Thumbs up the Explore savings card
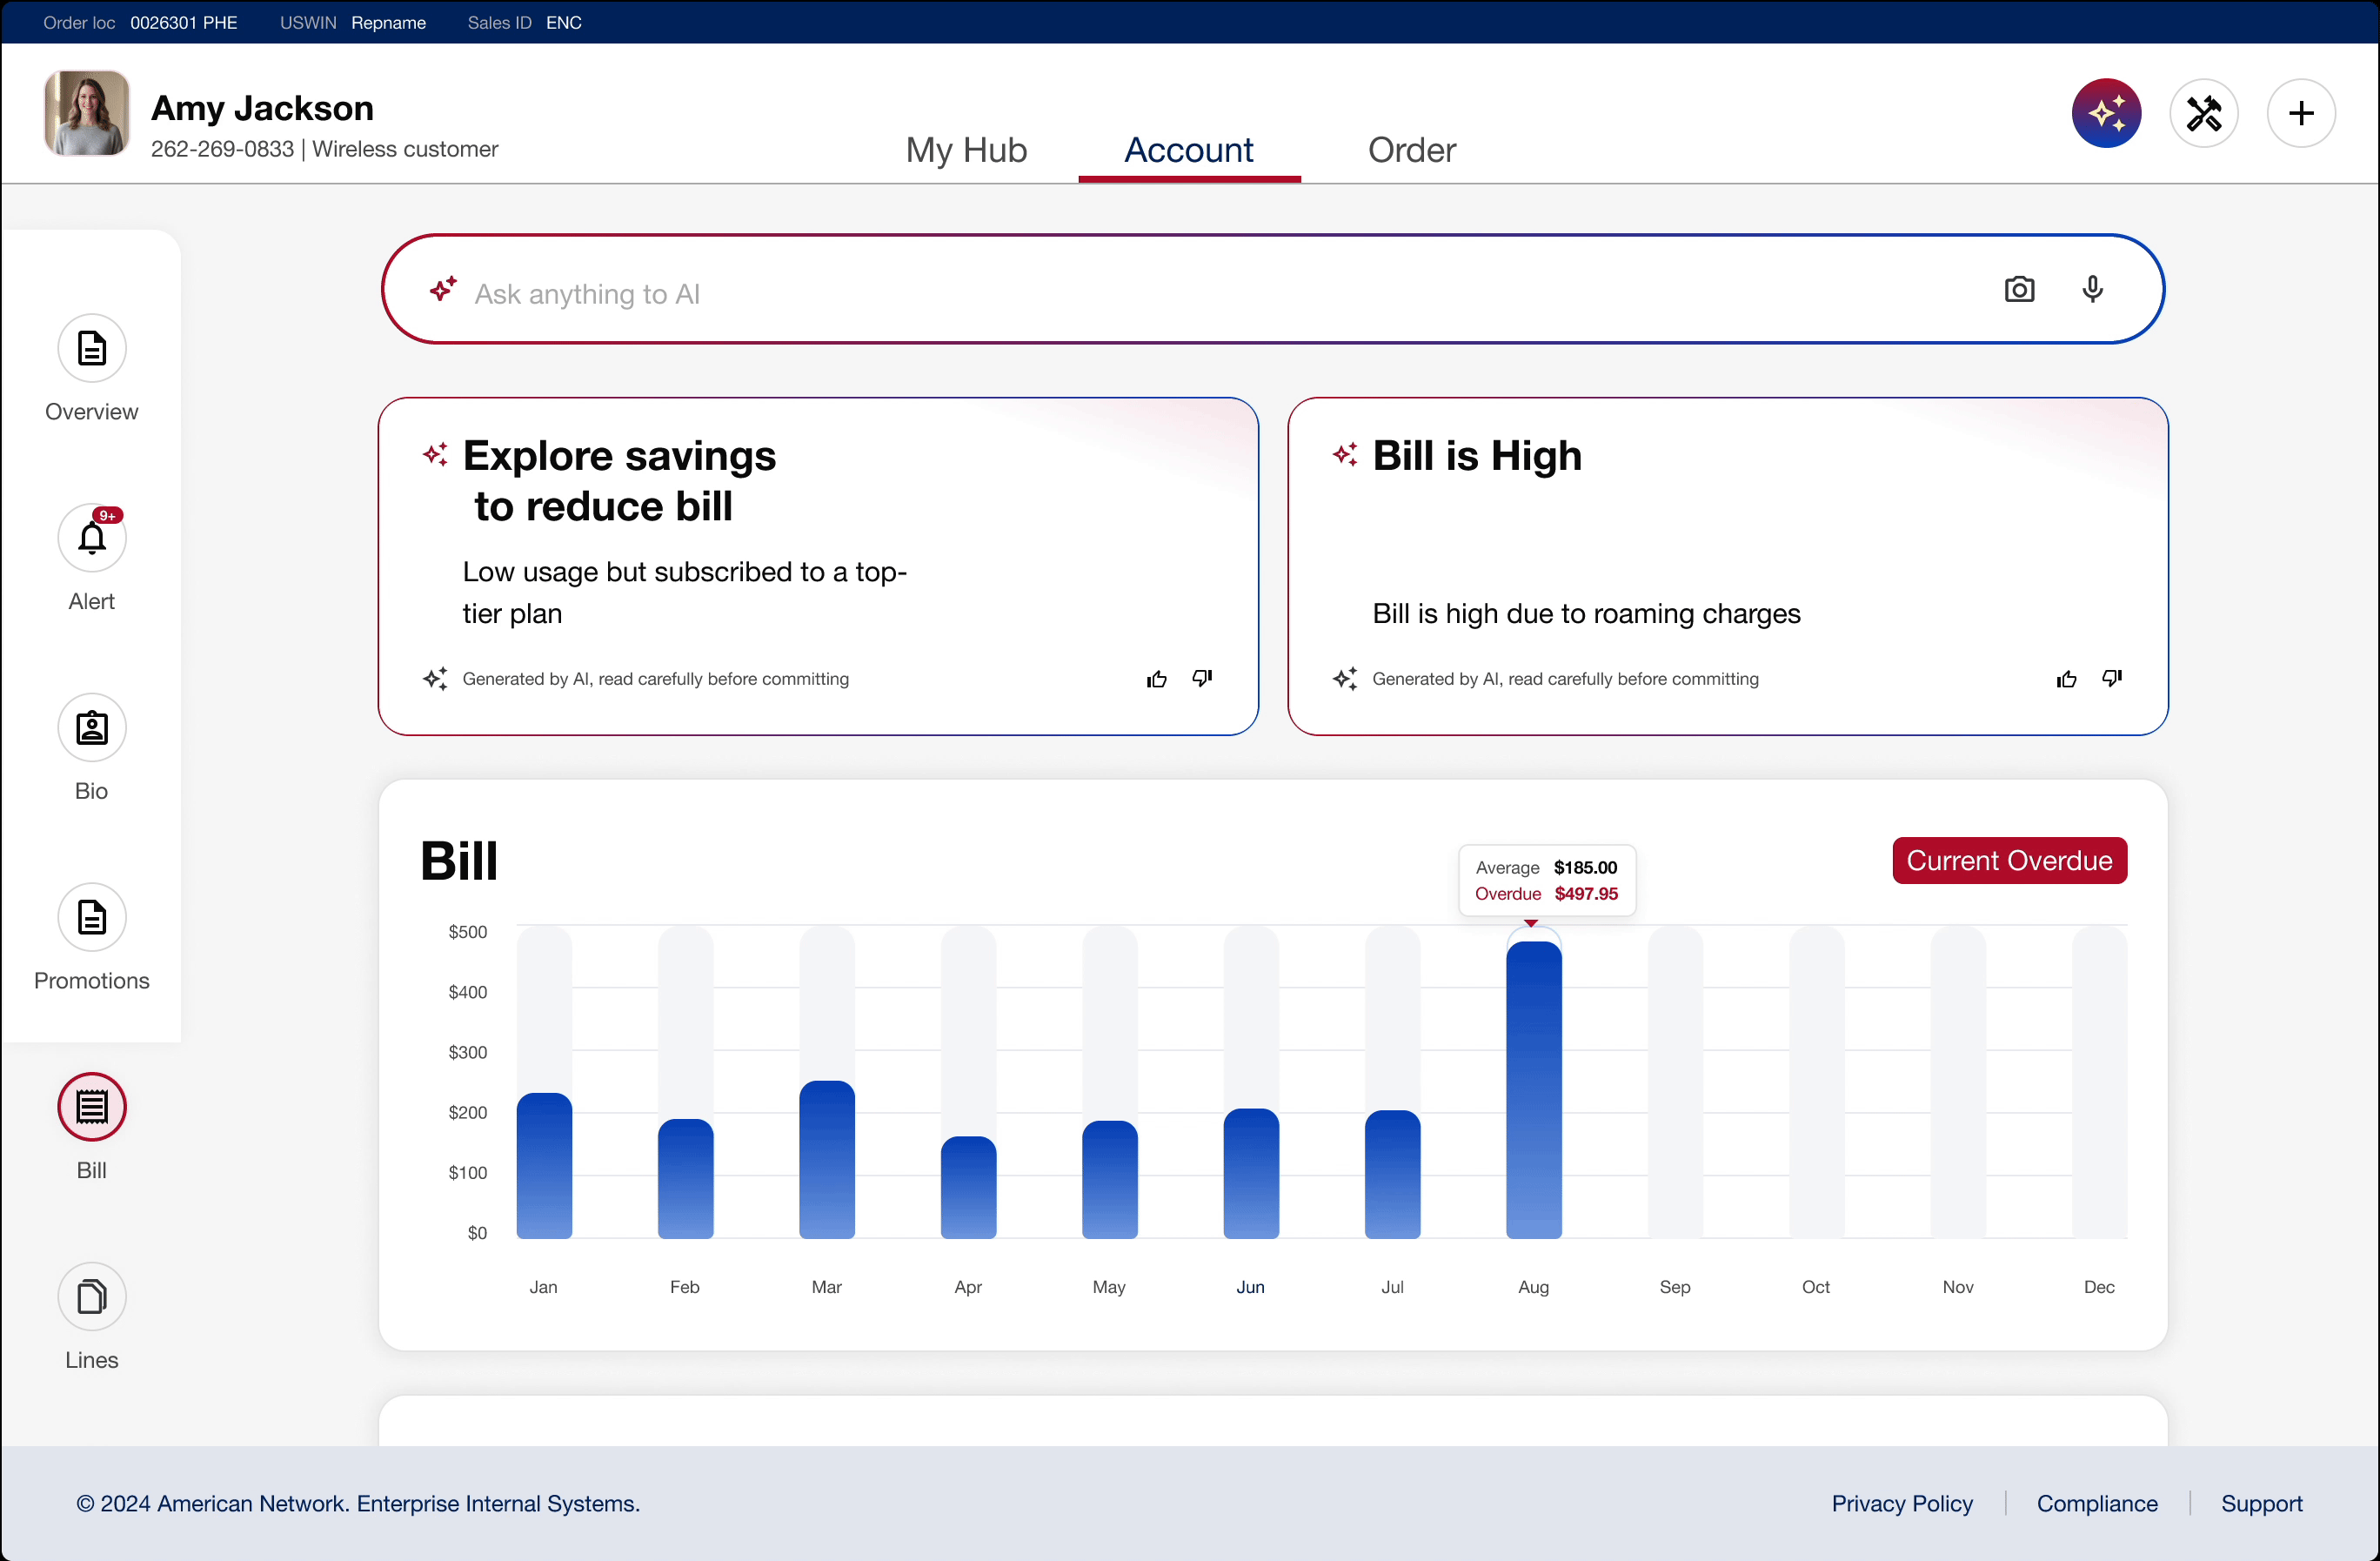The image size is (2380, 1561). coord(1157,679)
